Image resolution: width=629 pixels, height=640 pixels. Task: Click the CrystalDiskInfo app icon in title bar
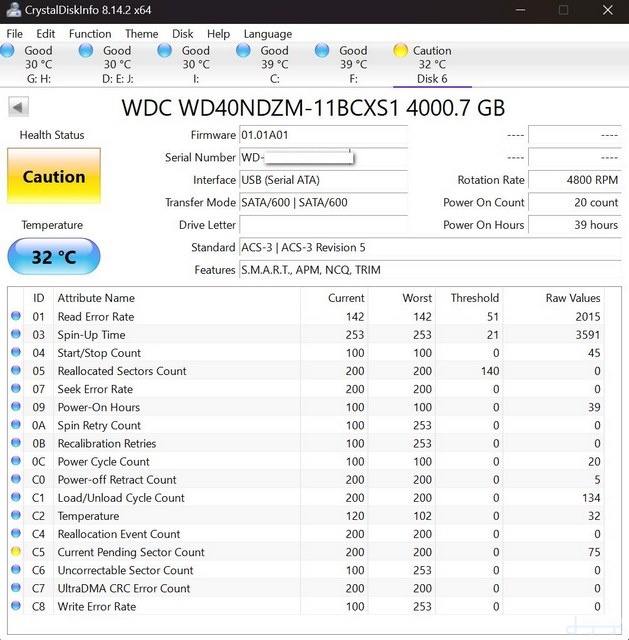(13, 9)
